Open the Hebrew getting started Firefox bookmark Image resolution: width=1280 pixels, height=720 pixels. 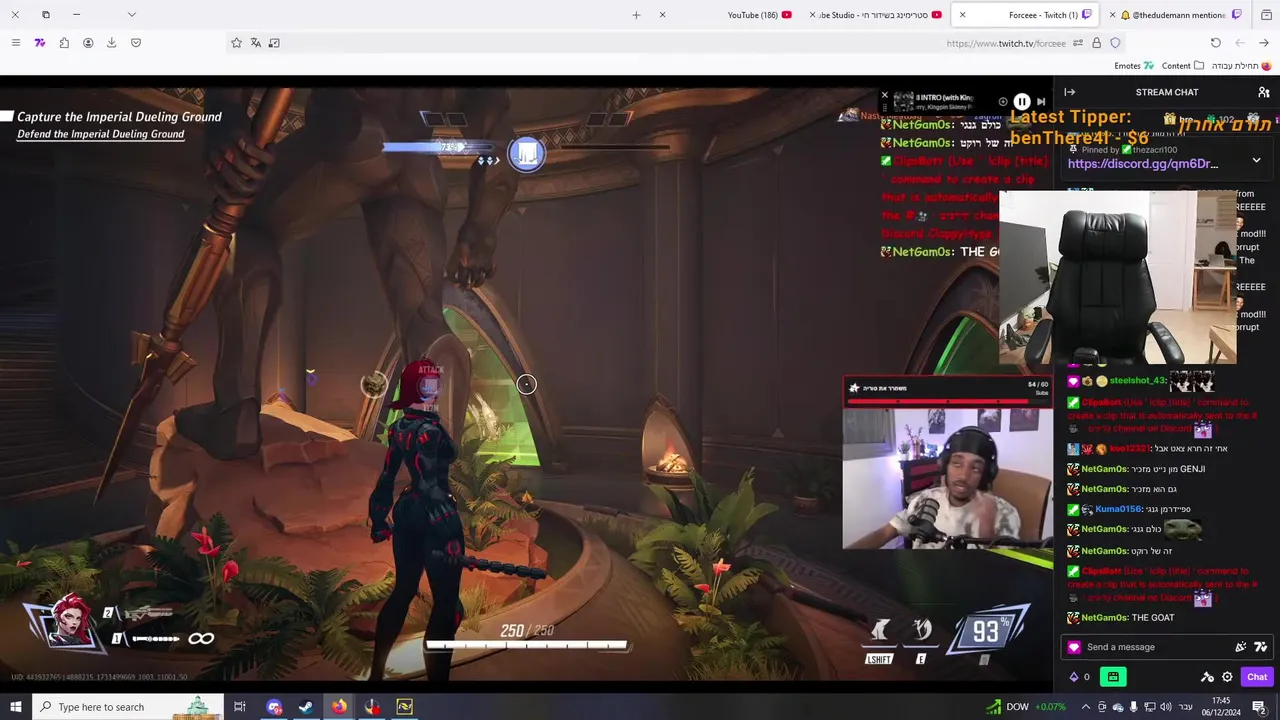coord(1241,66)
